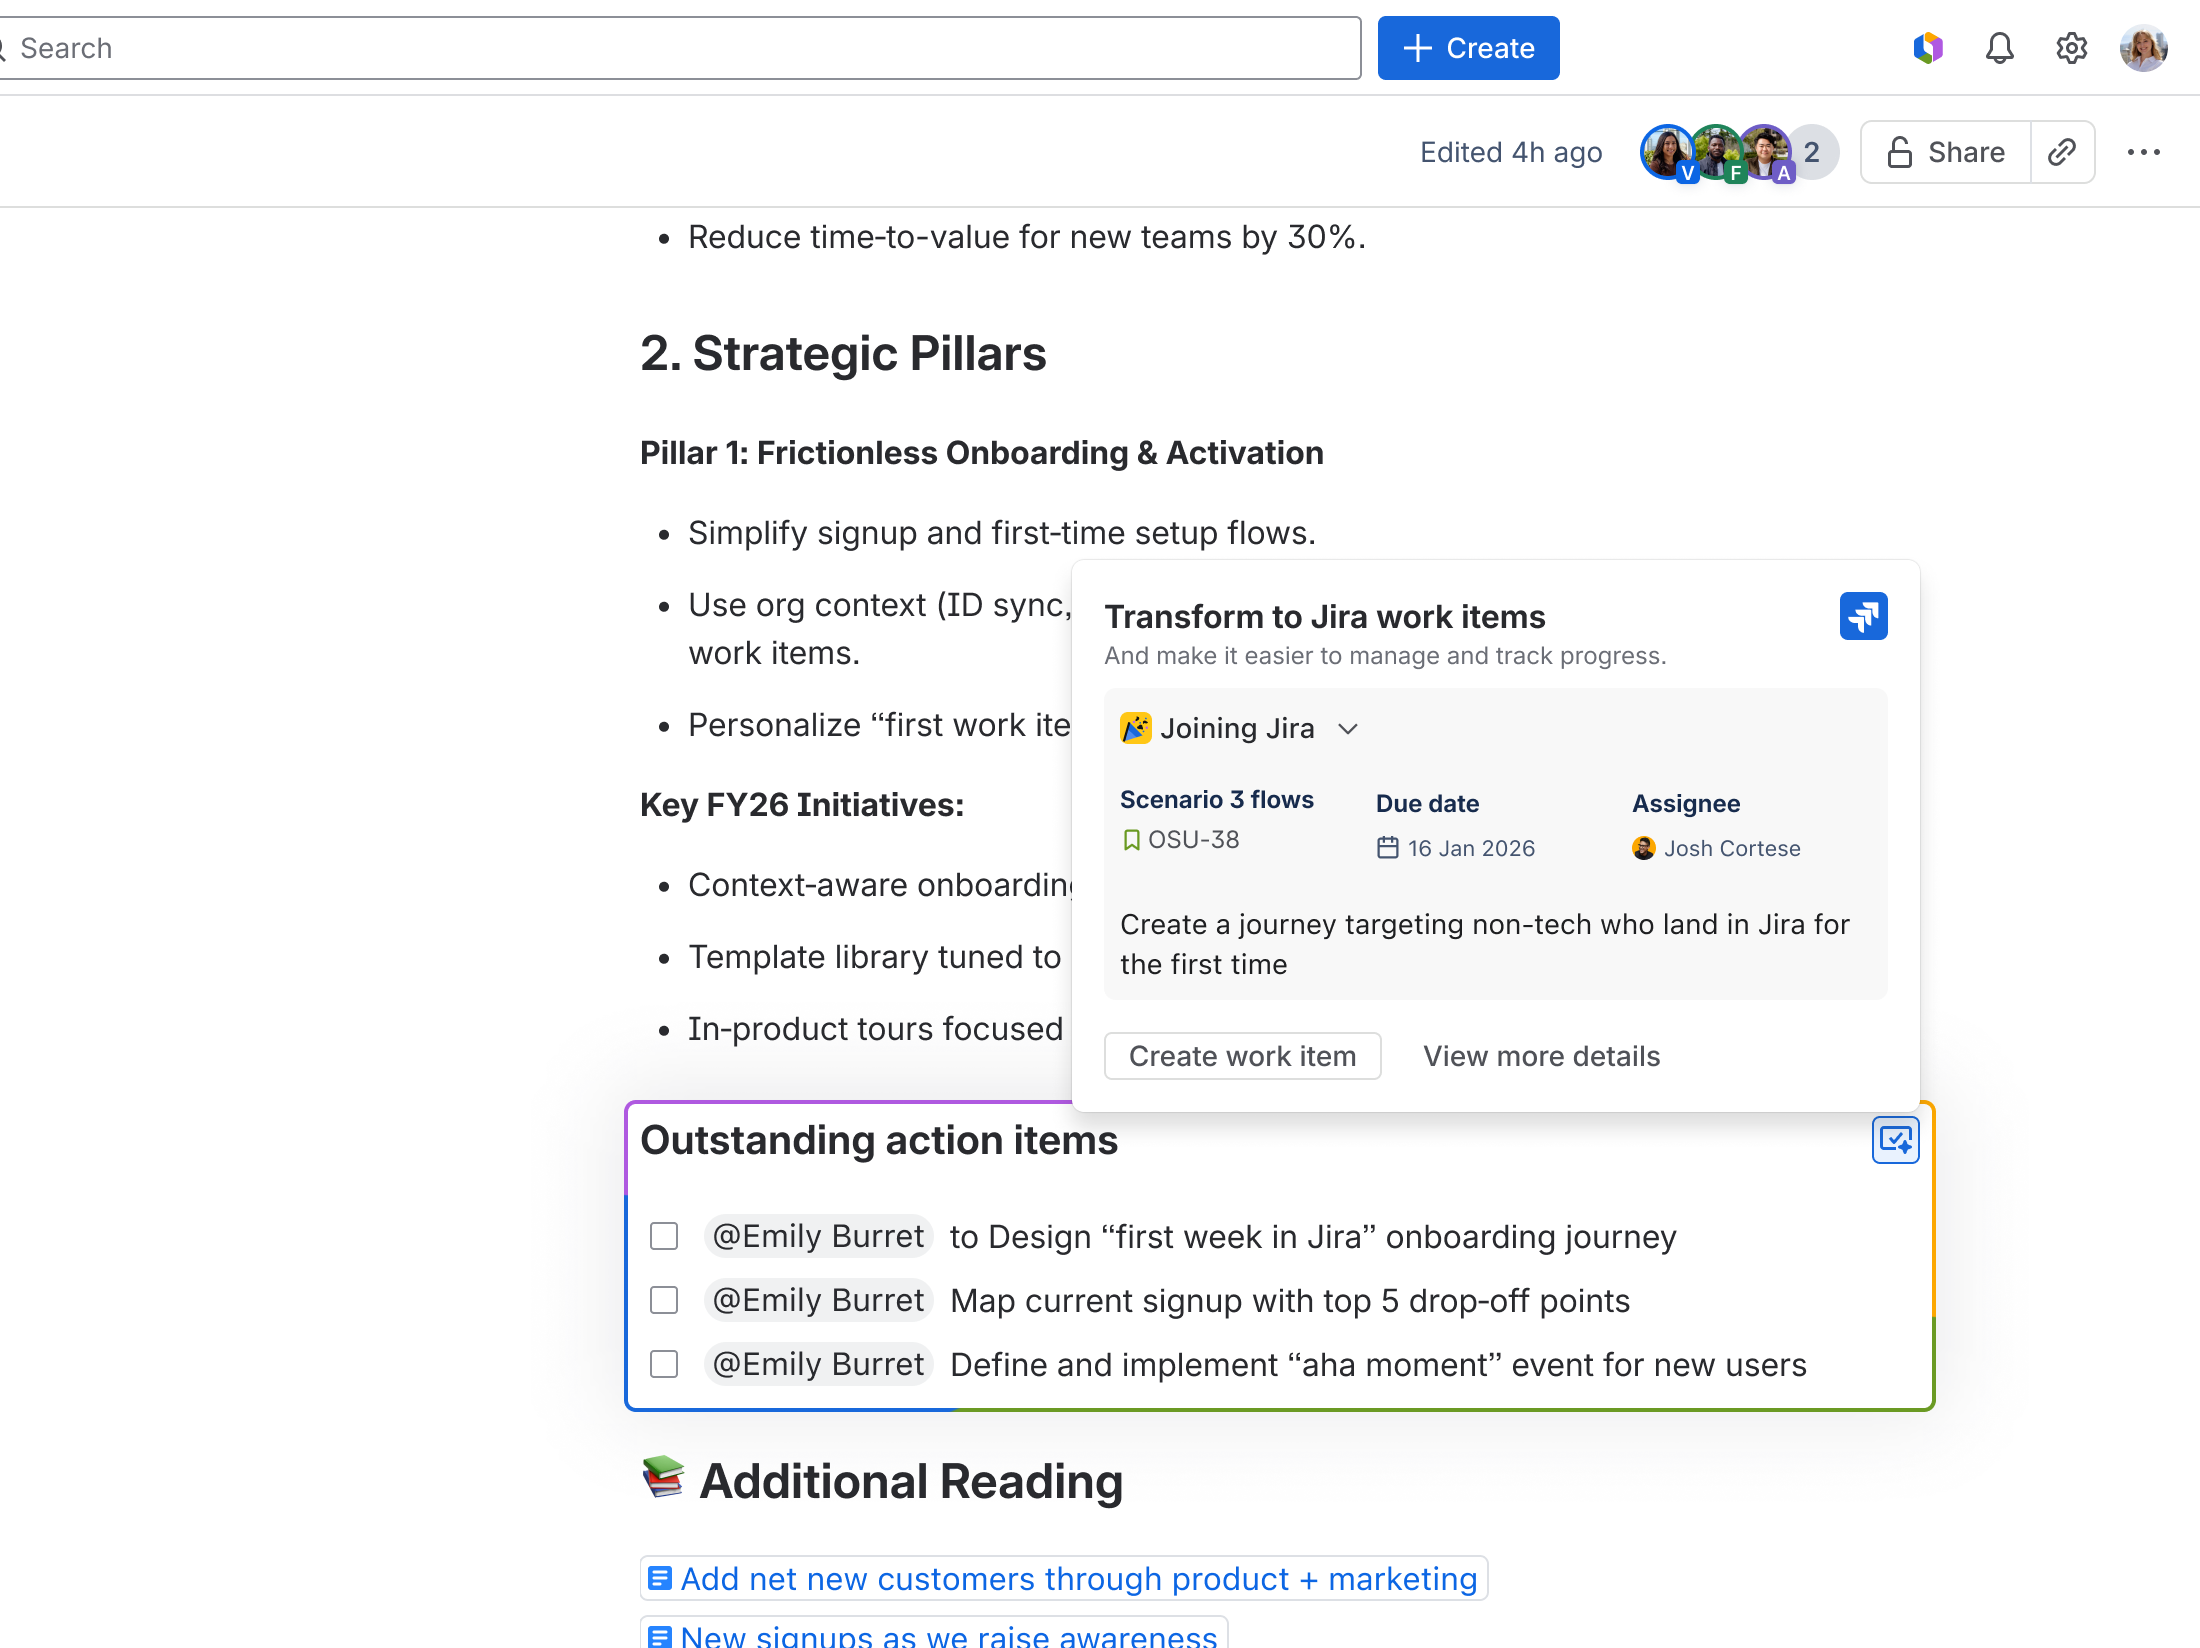
Task: Open the more actions ellipsis menu
Action: 2144,152
